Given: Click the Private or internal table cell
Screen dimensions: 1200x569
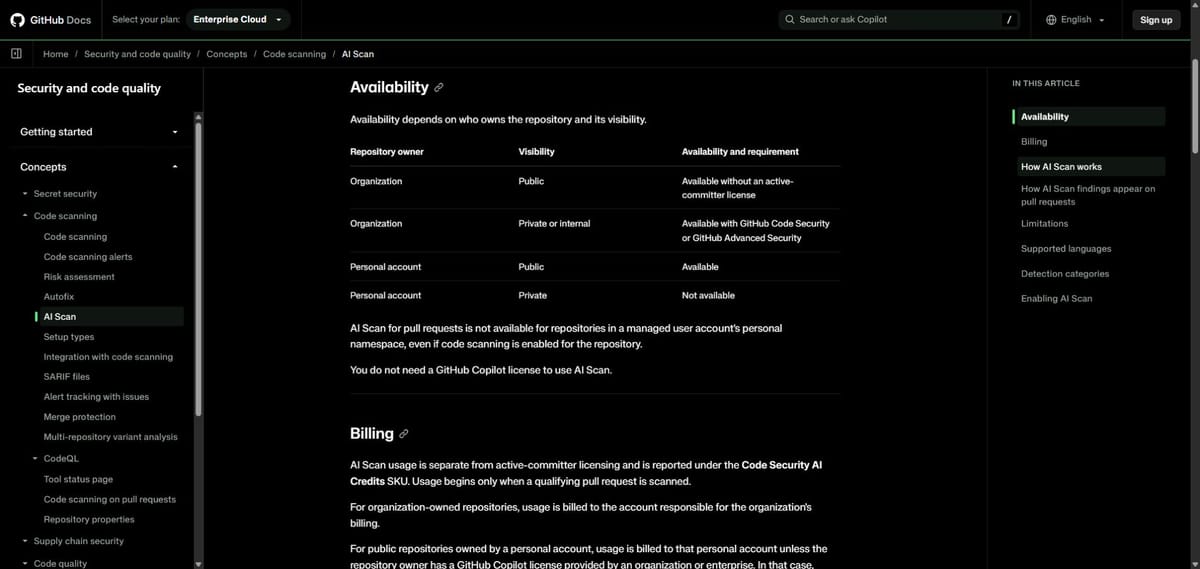Looking at the screenshot, I should click(x=554, y=224).
